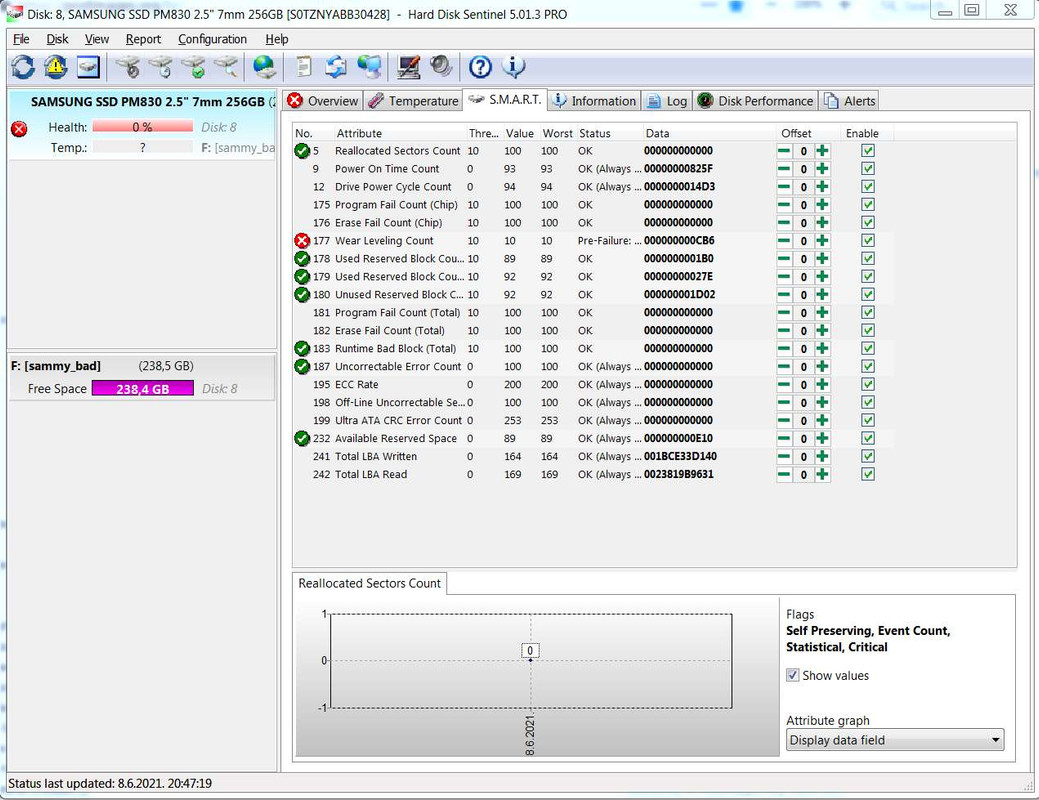Click the blue Refresh arrows toolbar icon

pyautogui.click(x=23, y=66)
